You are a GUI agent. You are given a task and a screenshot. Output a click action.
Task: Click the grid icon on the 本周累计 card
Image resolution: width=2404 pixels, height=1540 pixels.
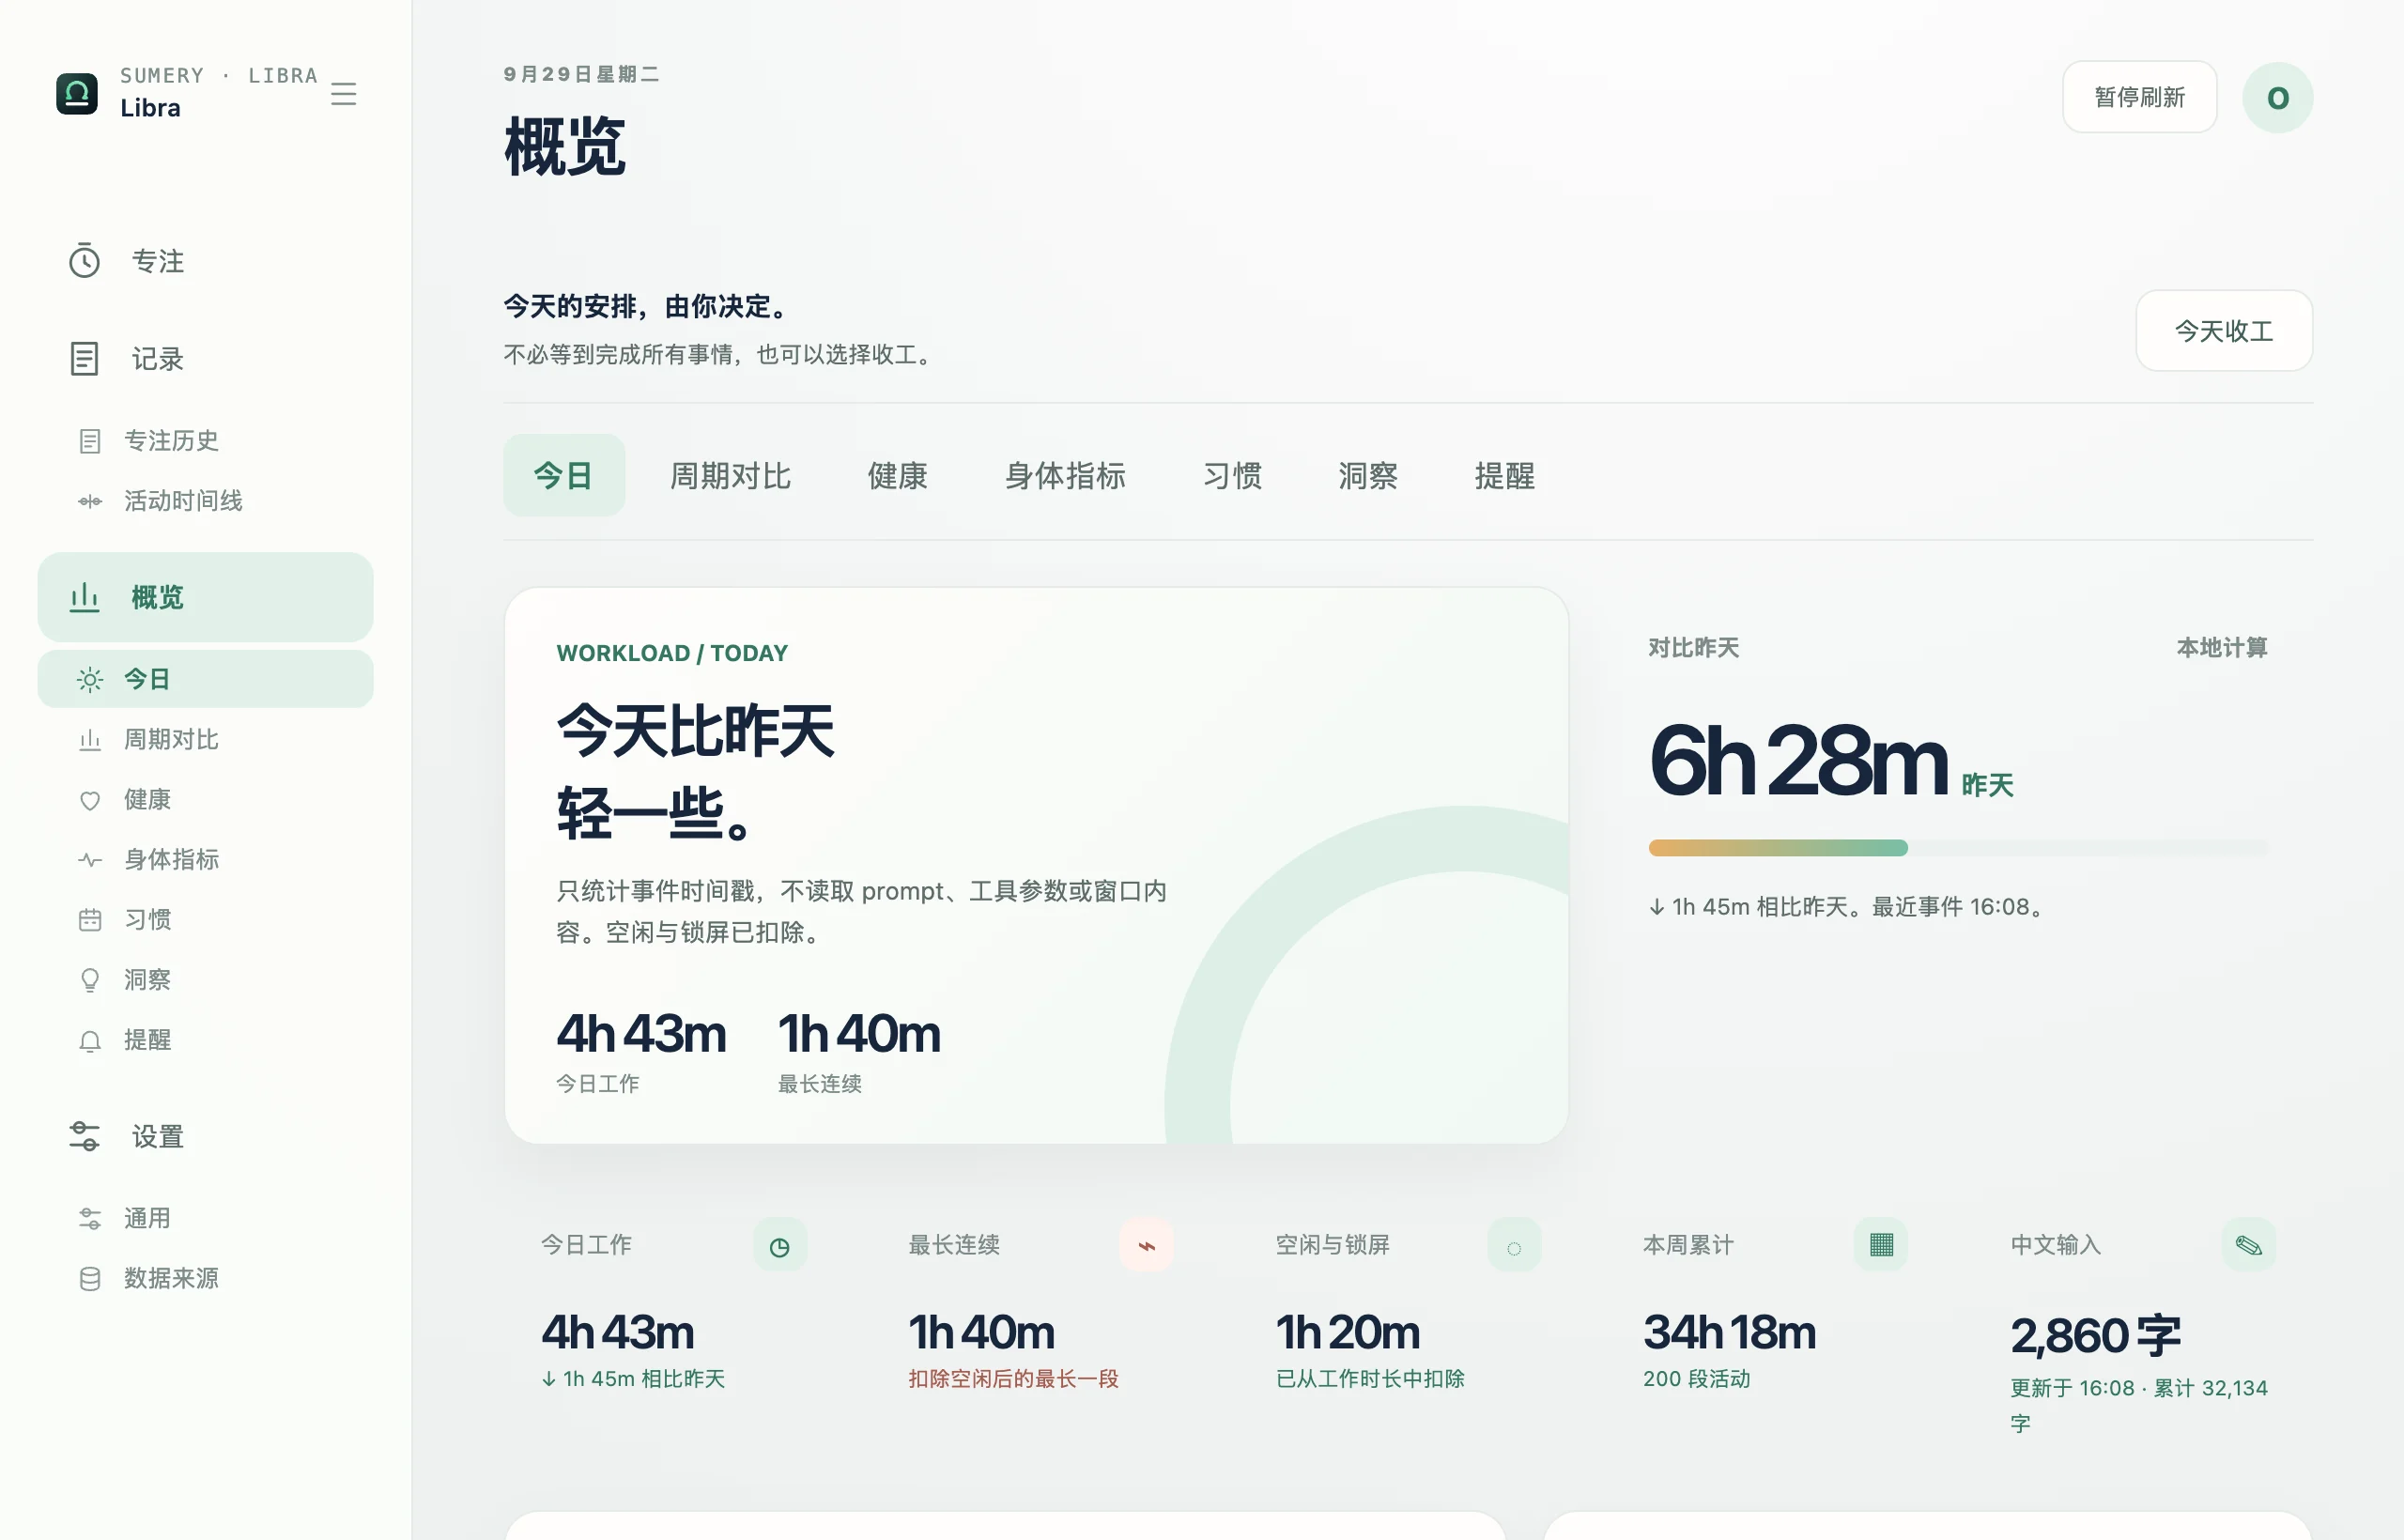coord(1881,1245)
